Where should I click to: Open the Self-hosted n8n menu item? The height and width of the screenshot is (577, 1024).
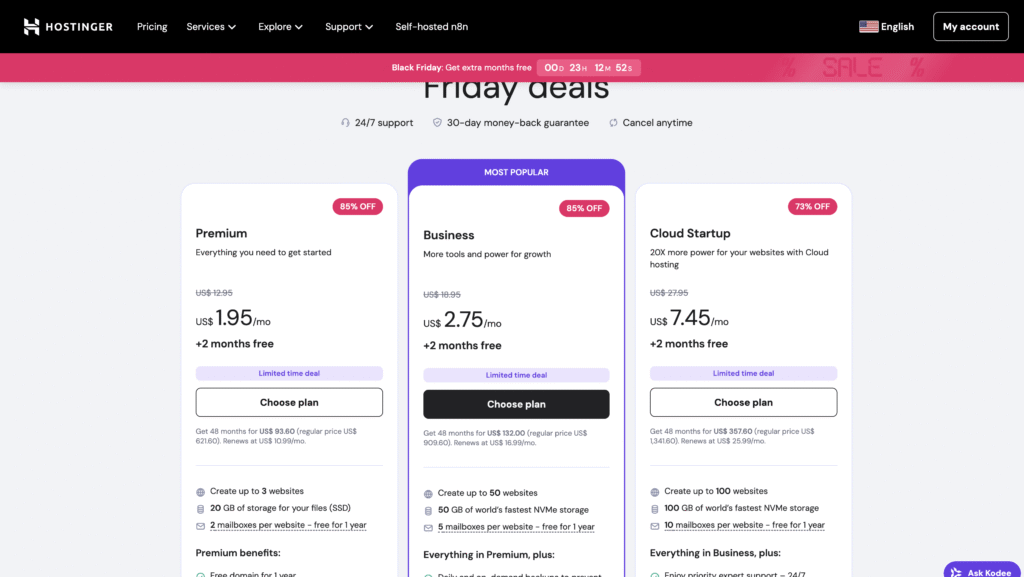point(434,27)
